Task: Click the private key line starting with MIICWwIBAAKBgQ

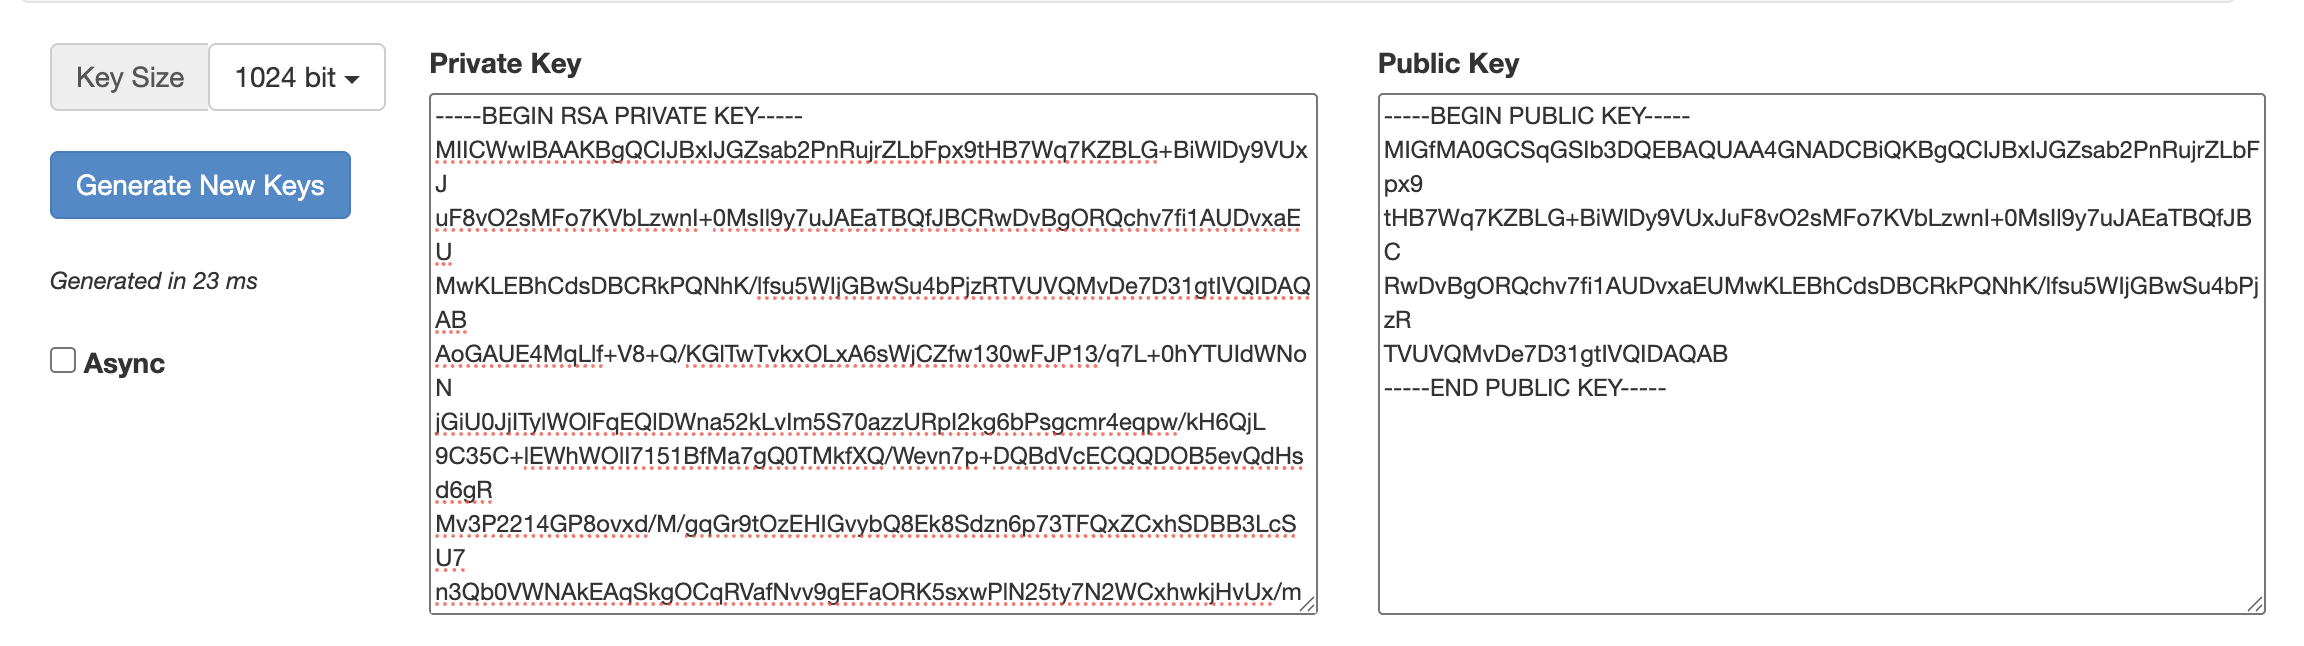Action: 870,150
